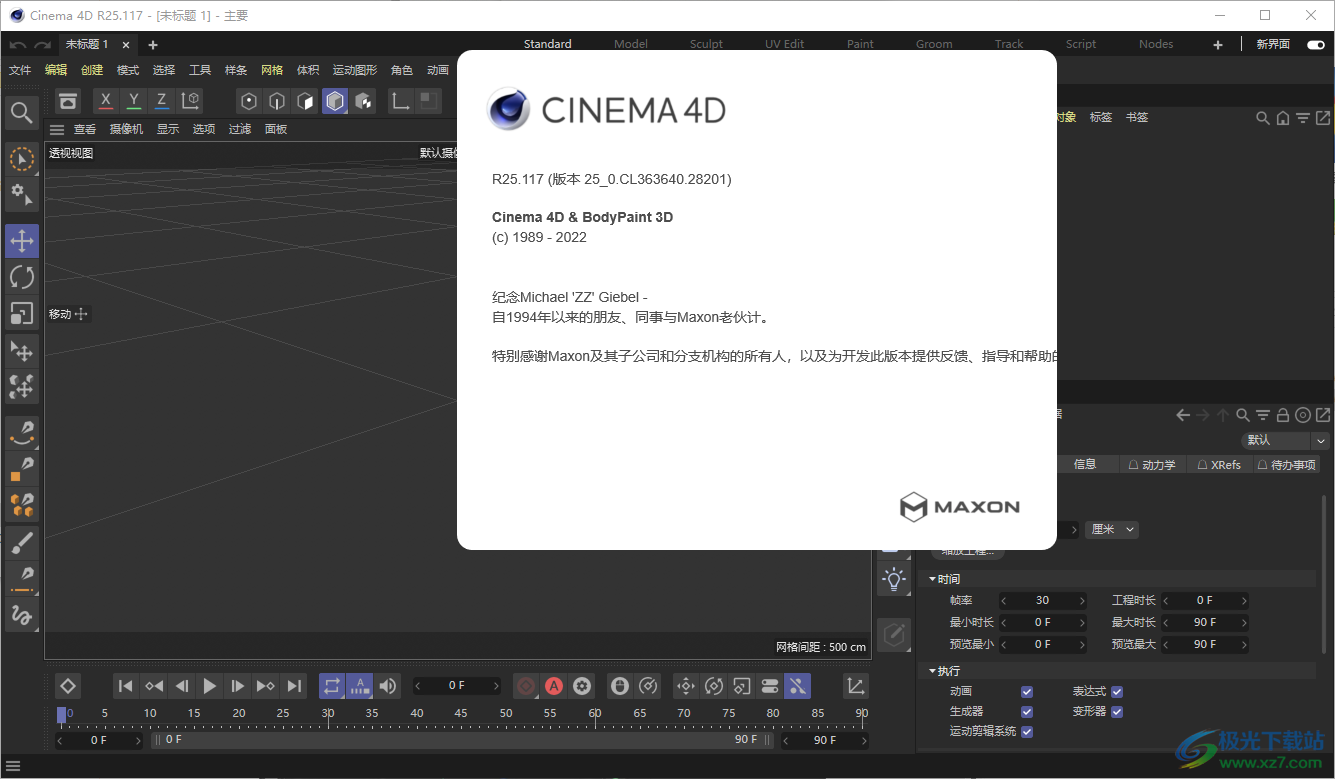
Task: Select the paint brush tool in left toolbar
Action: (x=21, y=542)
